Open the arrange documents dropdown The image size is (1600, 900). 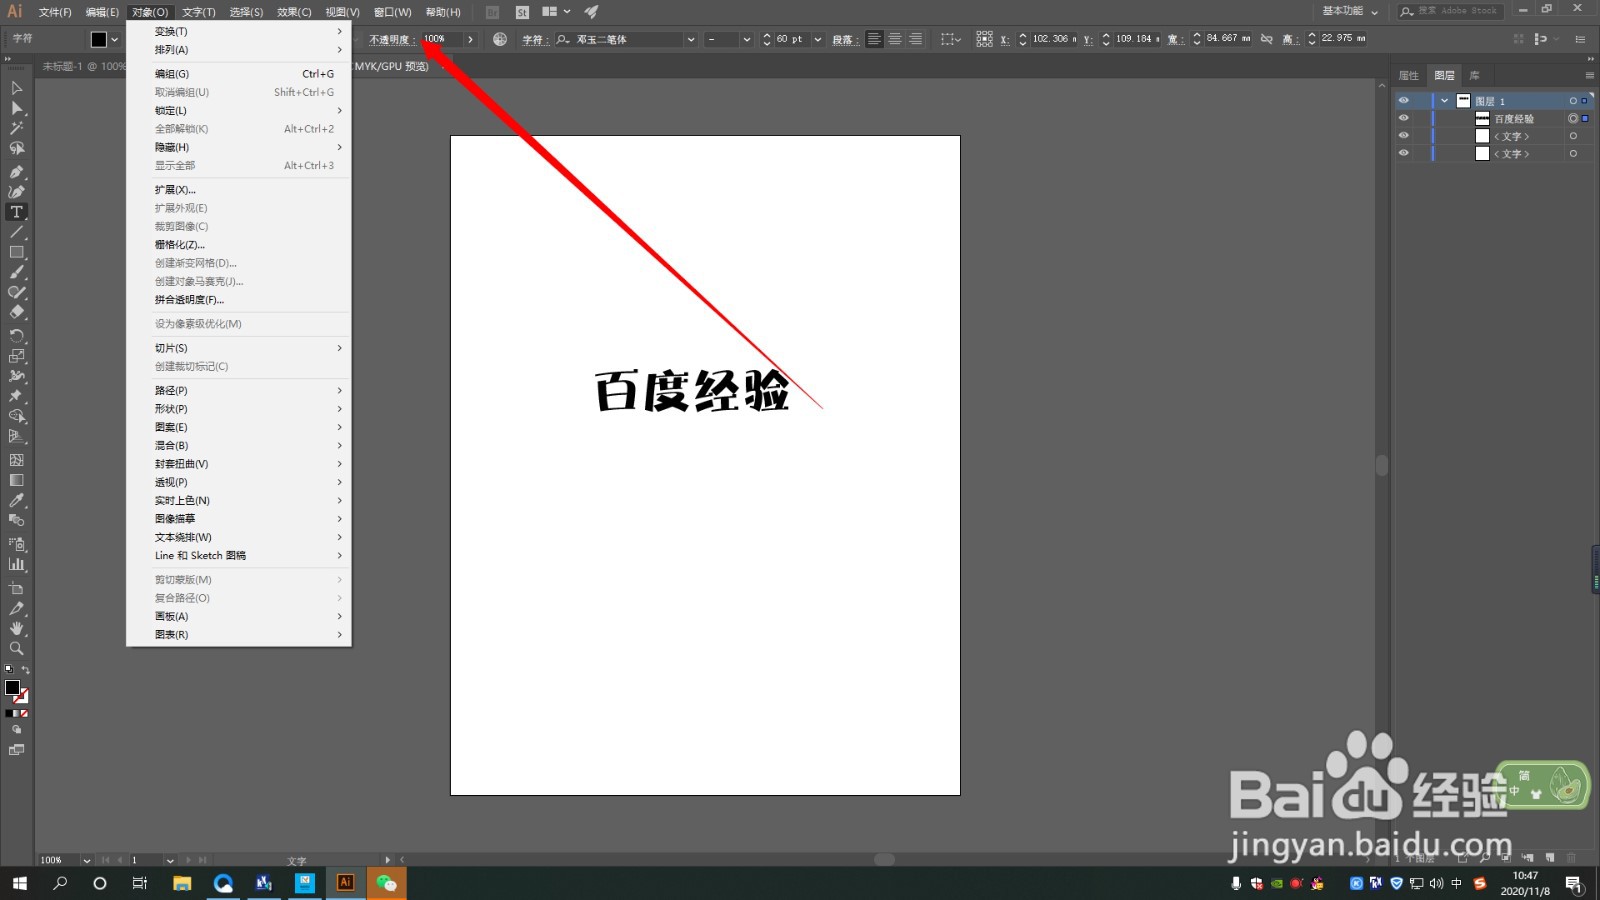(556, 12)
